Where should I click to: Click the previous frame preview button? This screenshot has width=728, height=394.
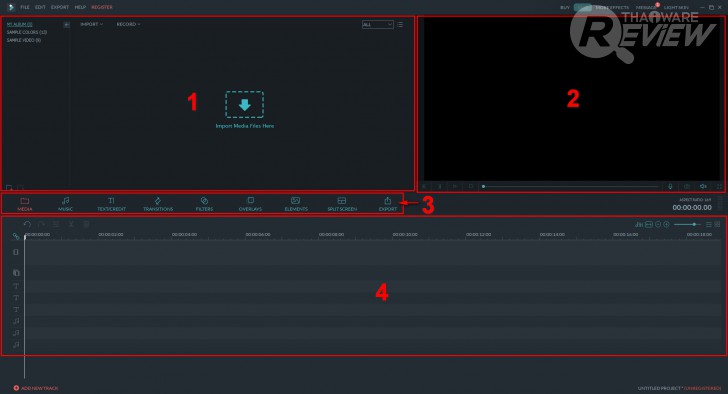tap(424, 186)
